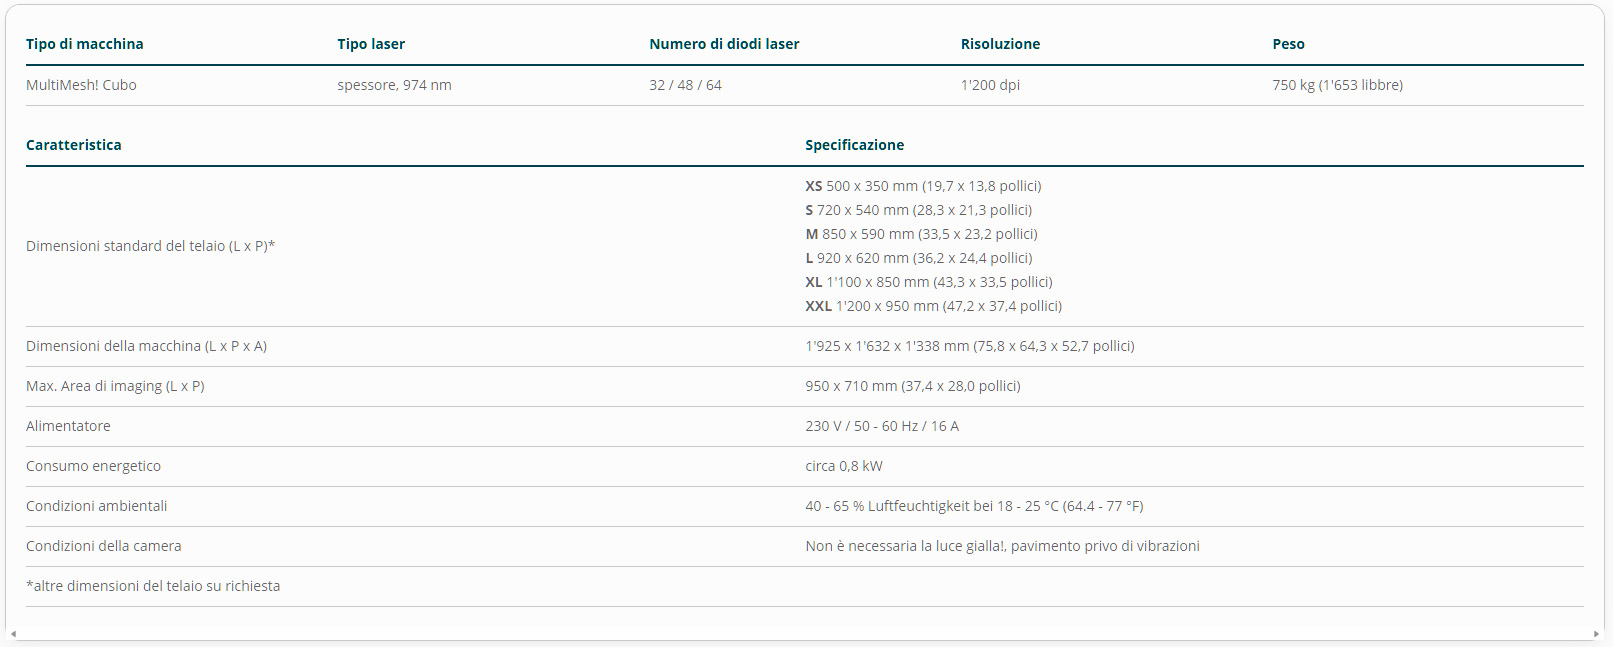The image size is (1613, 647).
Task: Click the '*altre dimensioni del telaio su richiesta' footnote
Action: point(153,586)
